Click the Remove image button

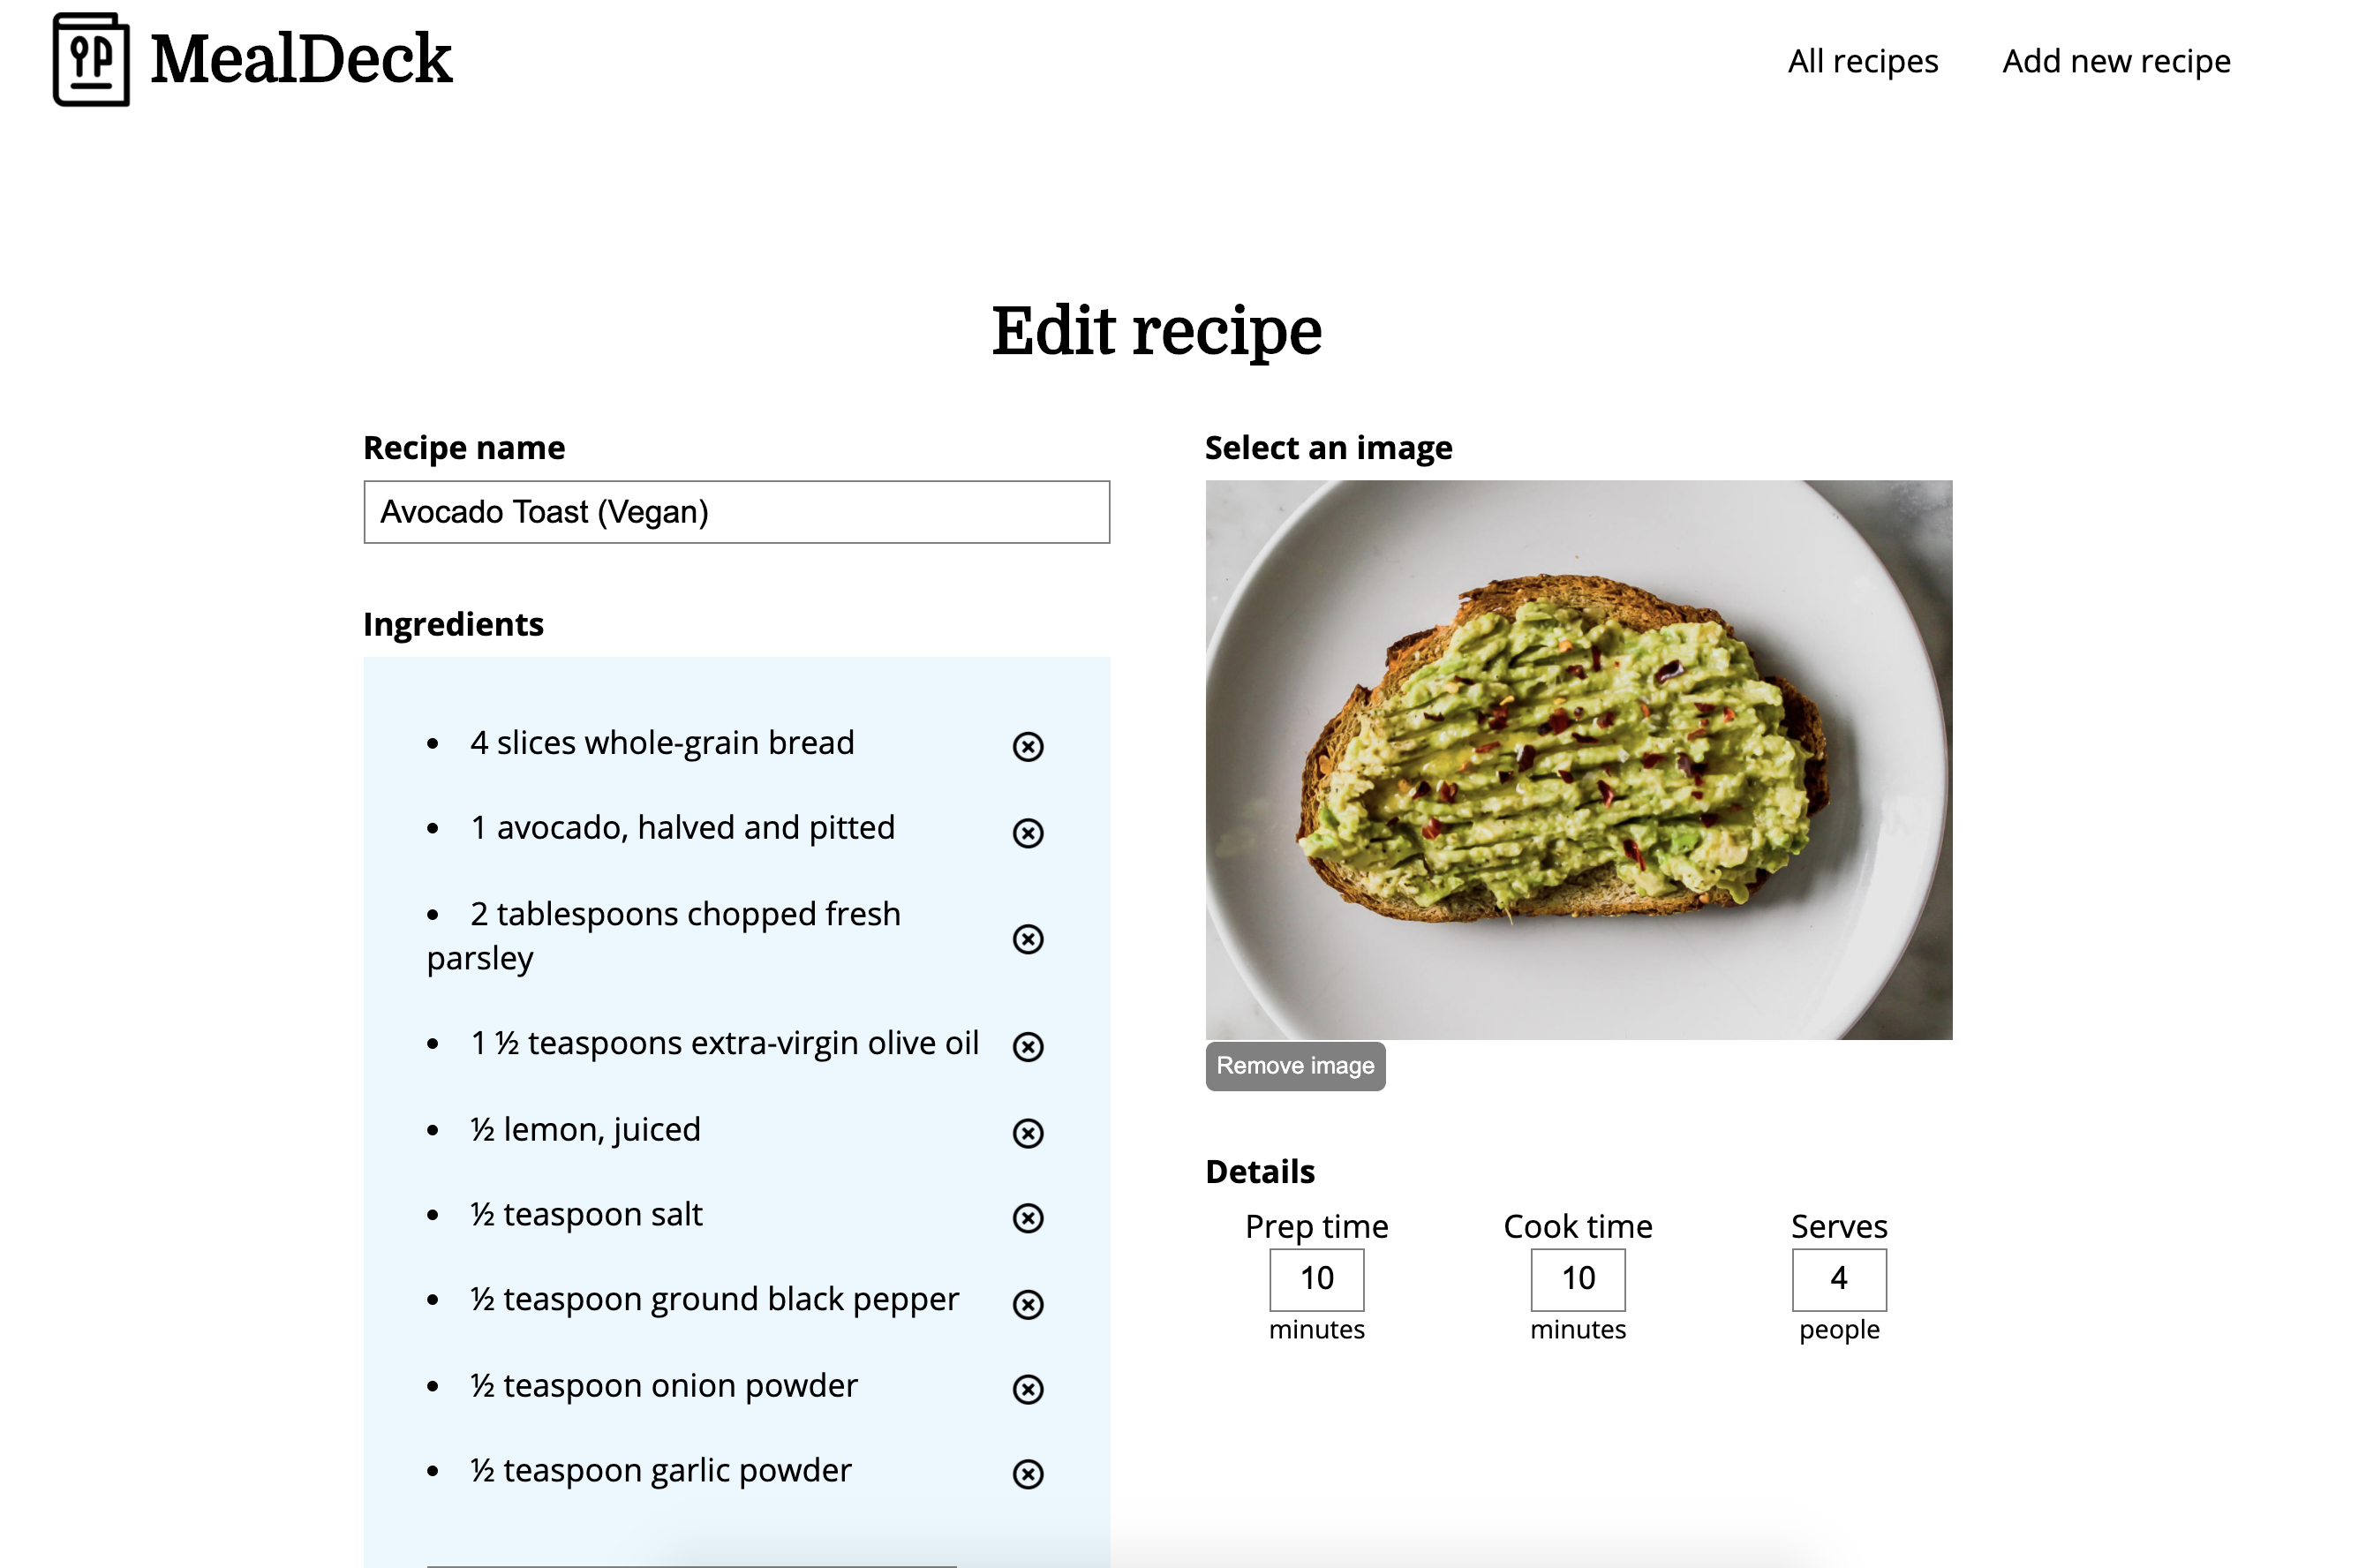(x=1295, y=1066)
